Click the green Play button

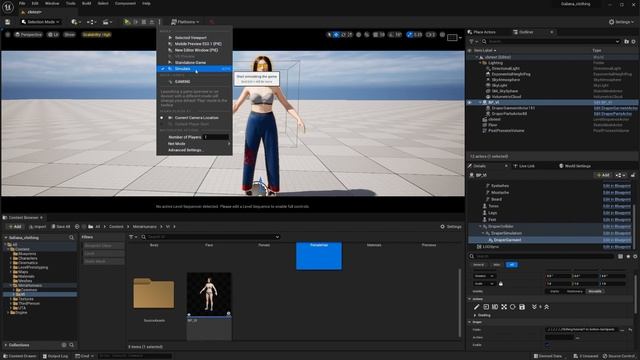[127, 22]
